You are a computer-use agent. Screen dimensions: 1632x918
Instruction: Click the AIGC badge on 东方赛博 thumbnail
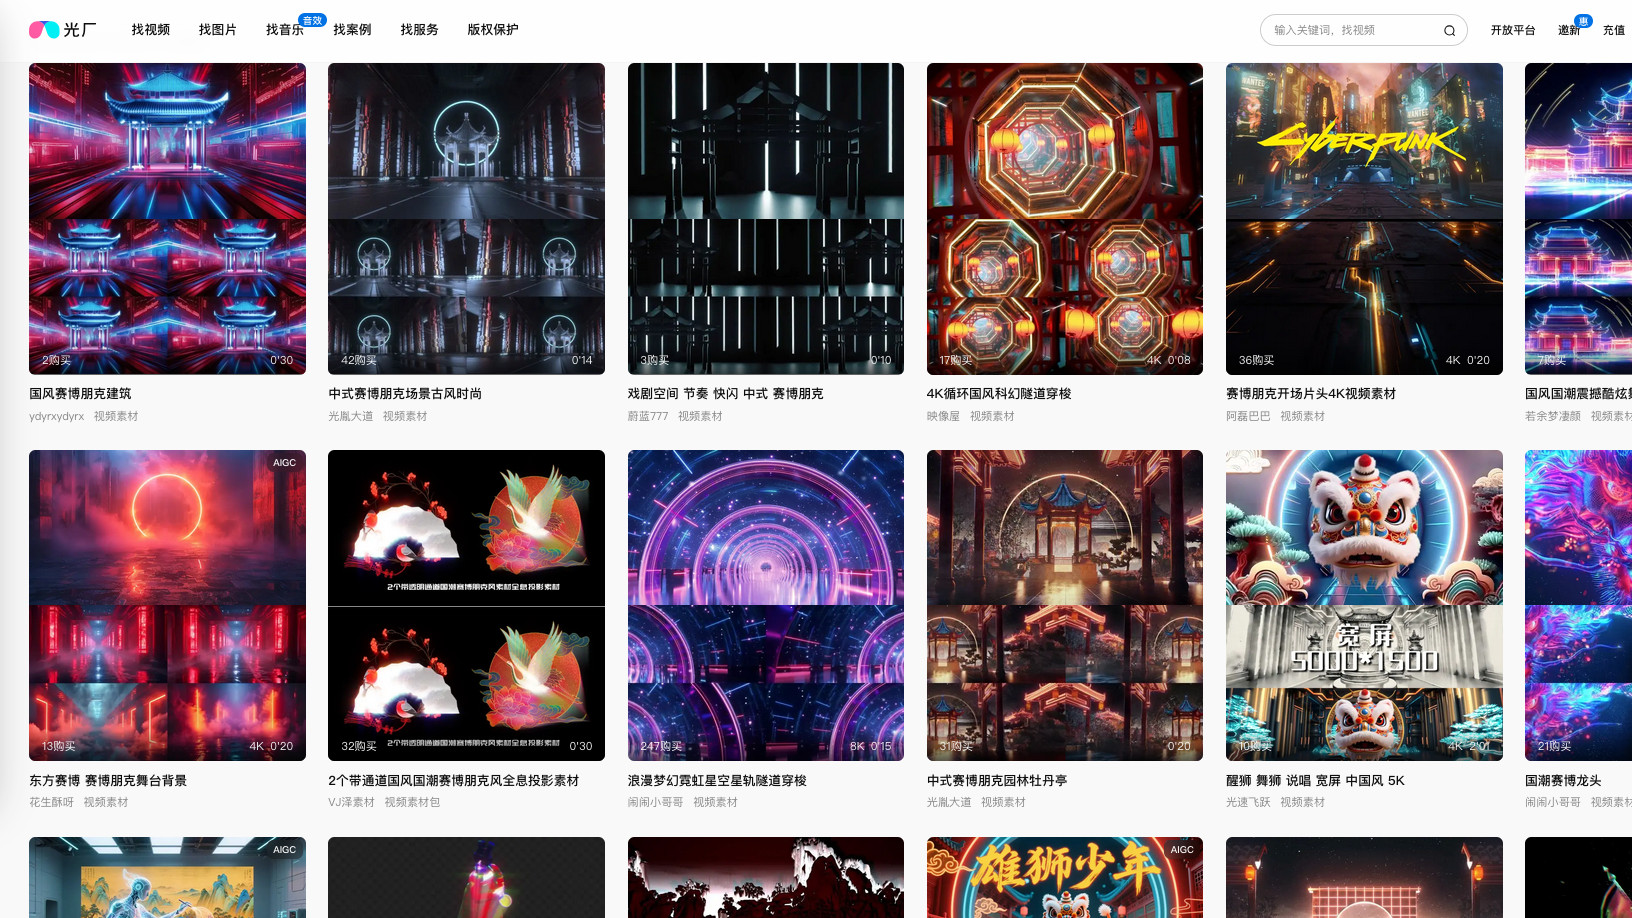[x=284, y=463]
